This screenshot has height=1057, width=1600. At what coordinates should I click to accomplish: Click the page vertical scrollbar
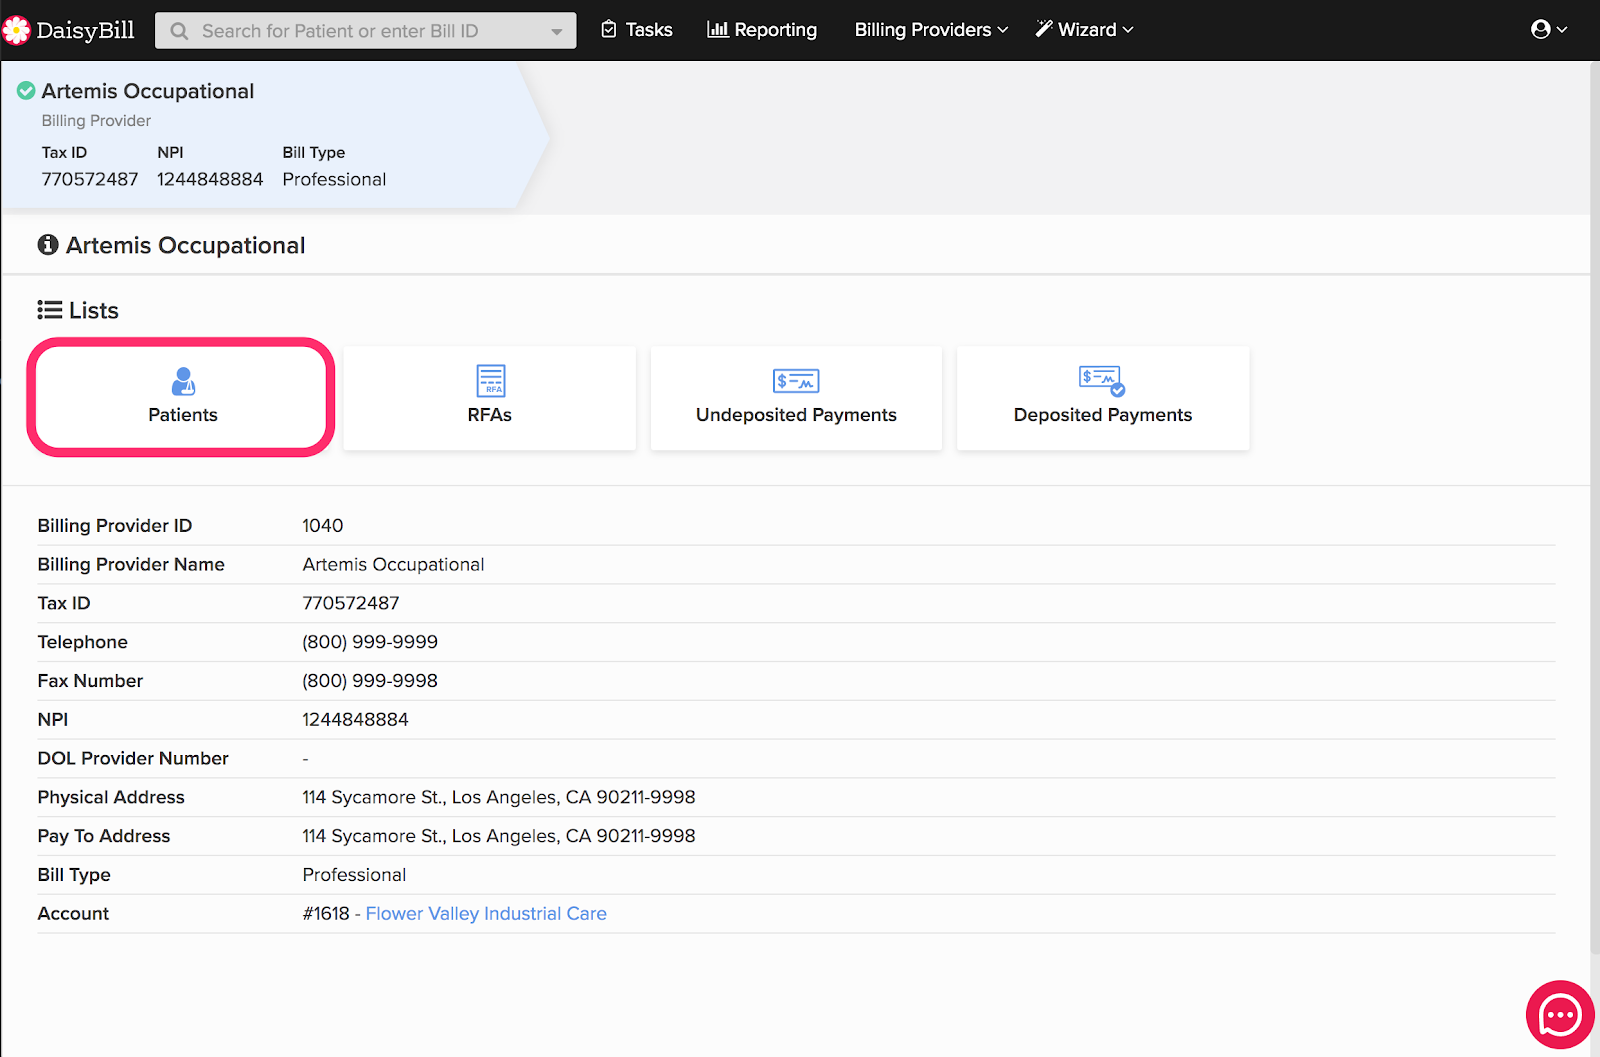(1594, 506)
